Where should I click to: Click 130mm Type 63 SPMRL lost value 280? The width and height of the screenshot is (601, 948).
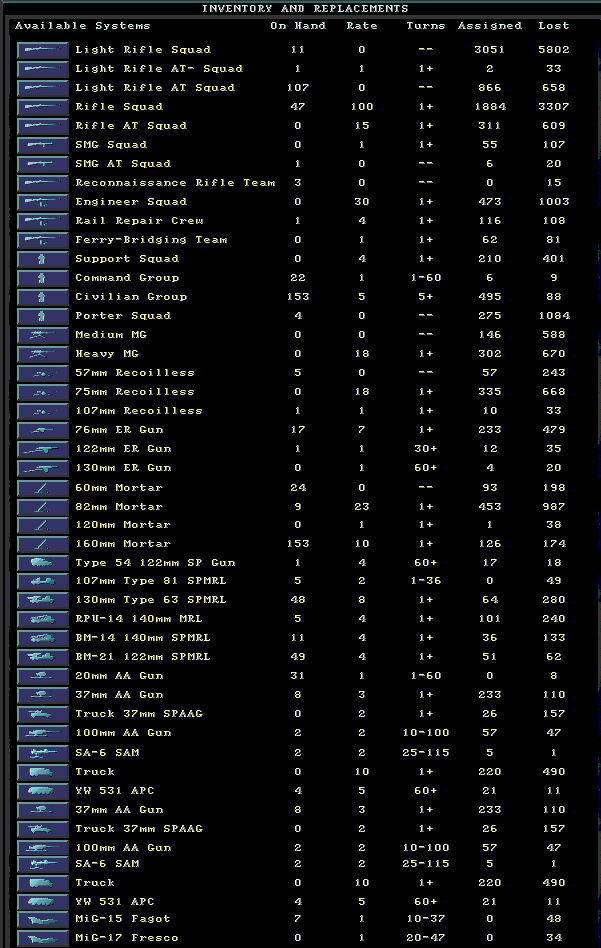point(554,600)
